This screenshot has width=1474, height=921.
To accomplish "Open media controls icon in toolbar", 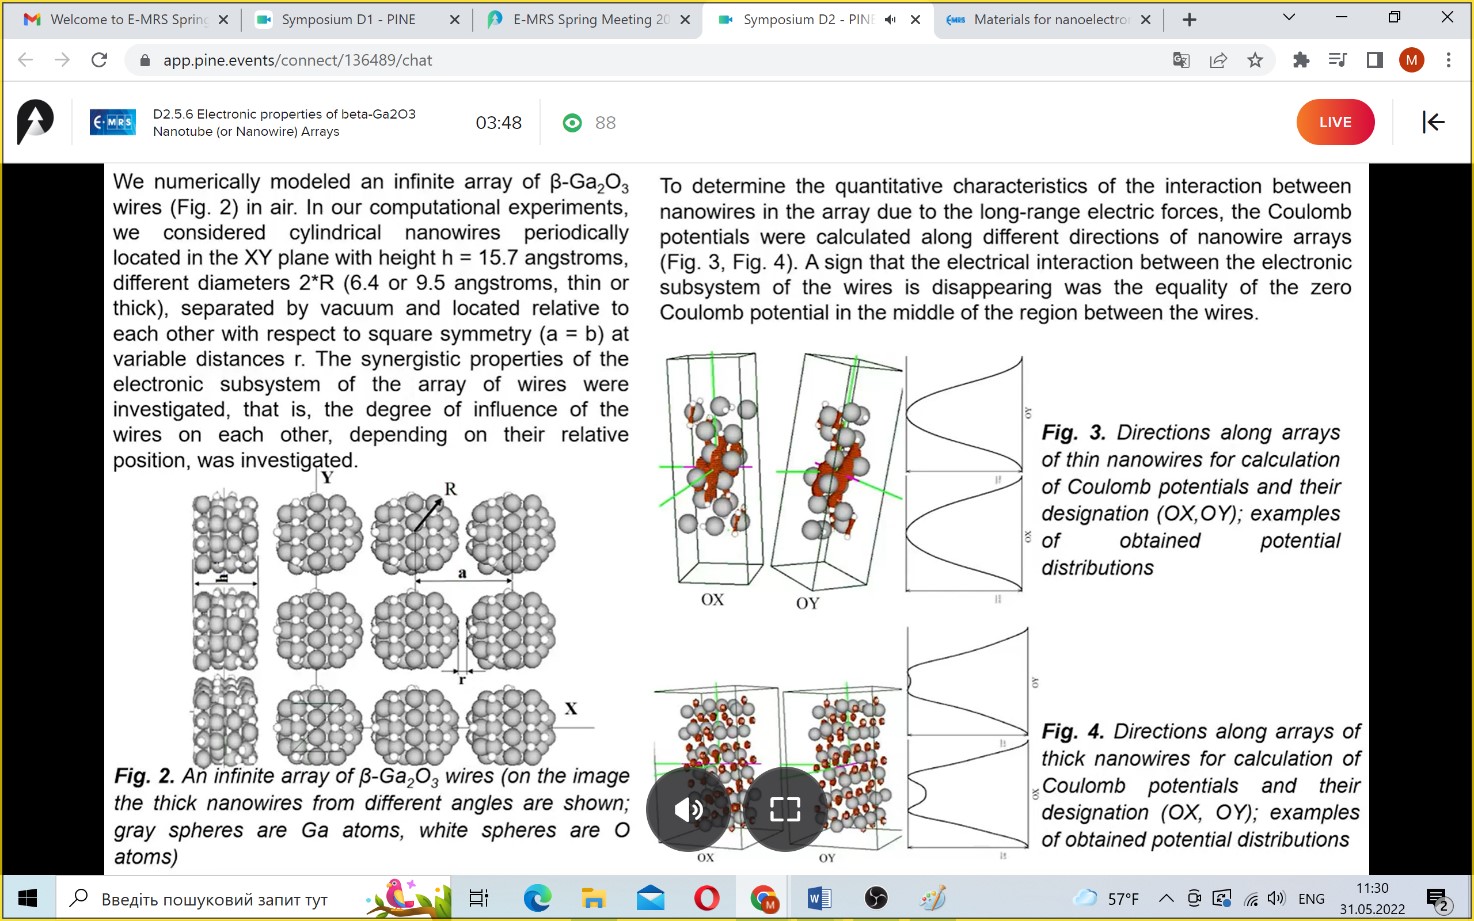I will (1337, 60).
